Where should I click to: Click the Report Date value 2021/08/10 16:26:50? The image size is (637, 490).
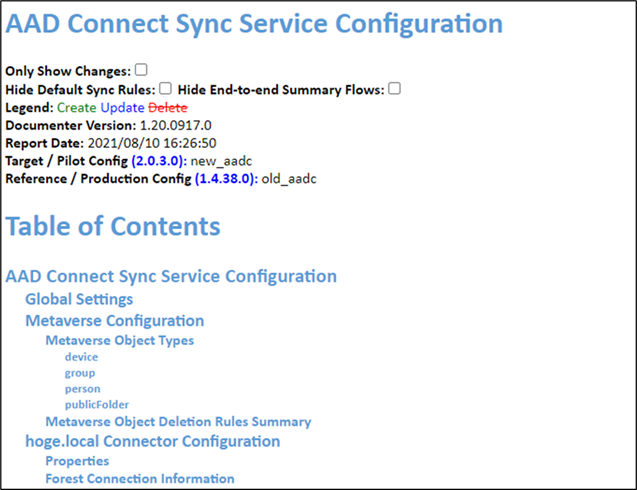(x=152, y=143)
